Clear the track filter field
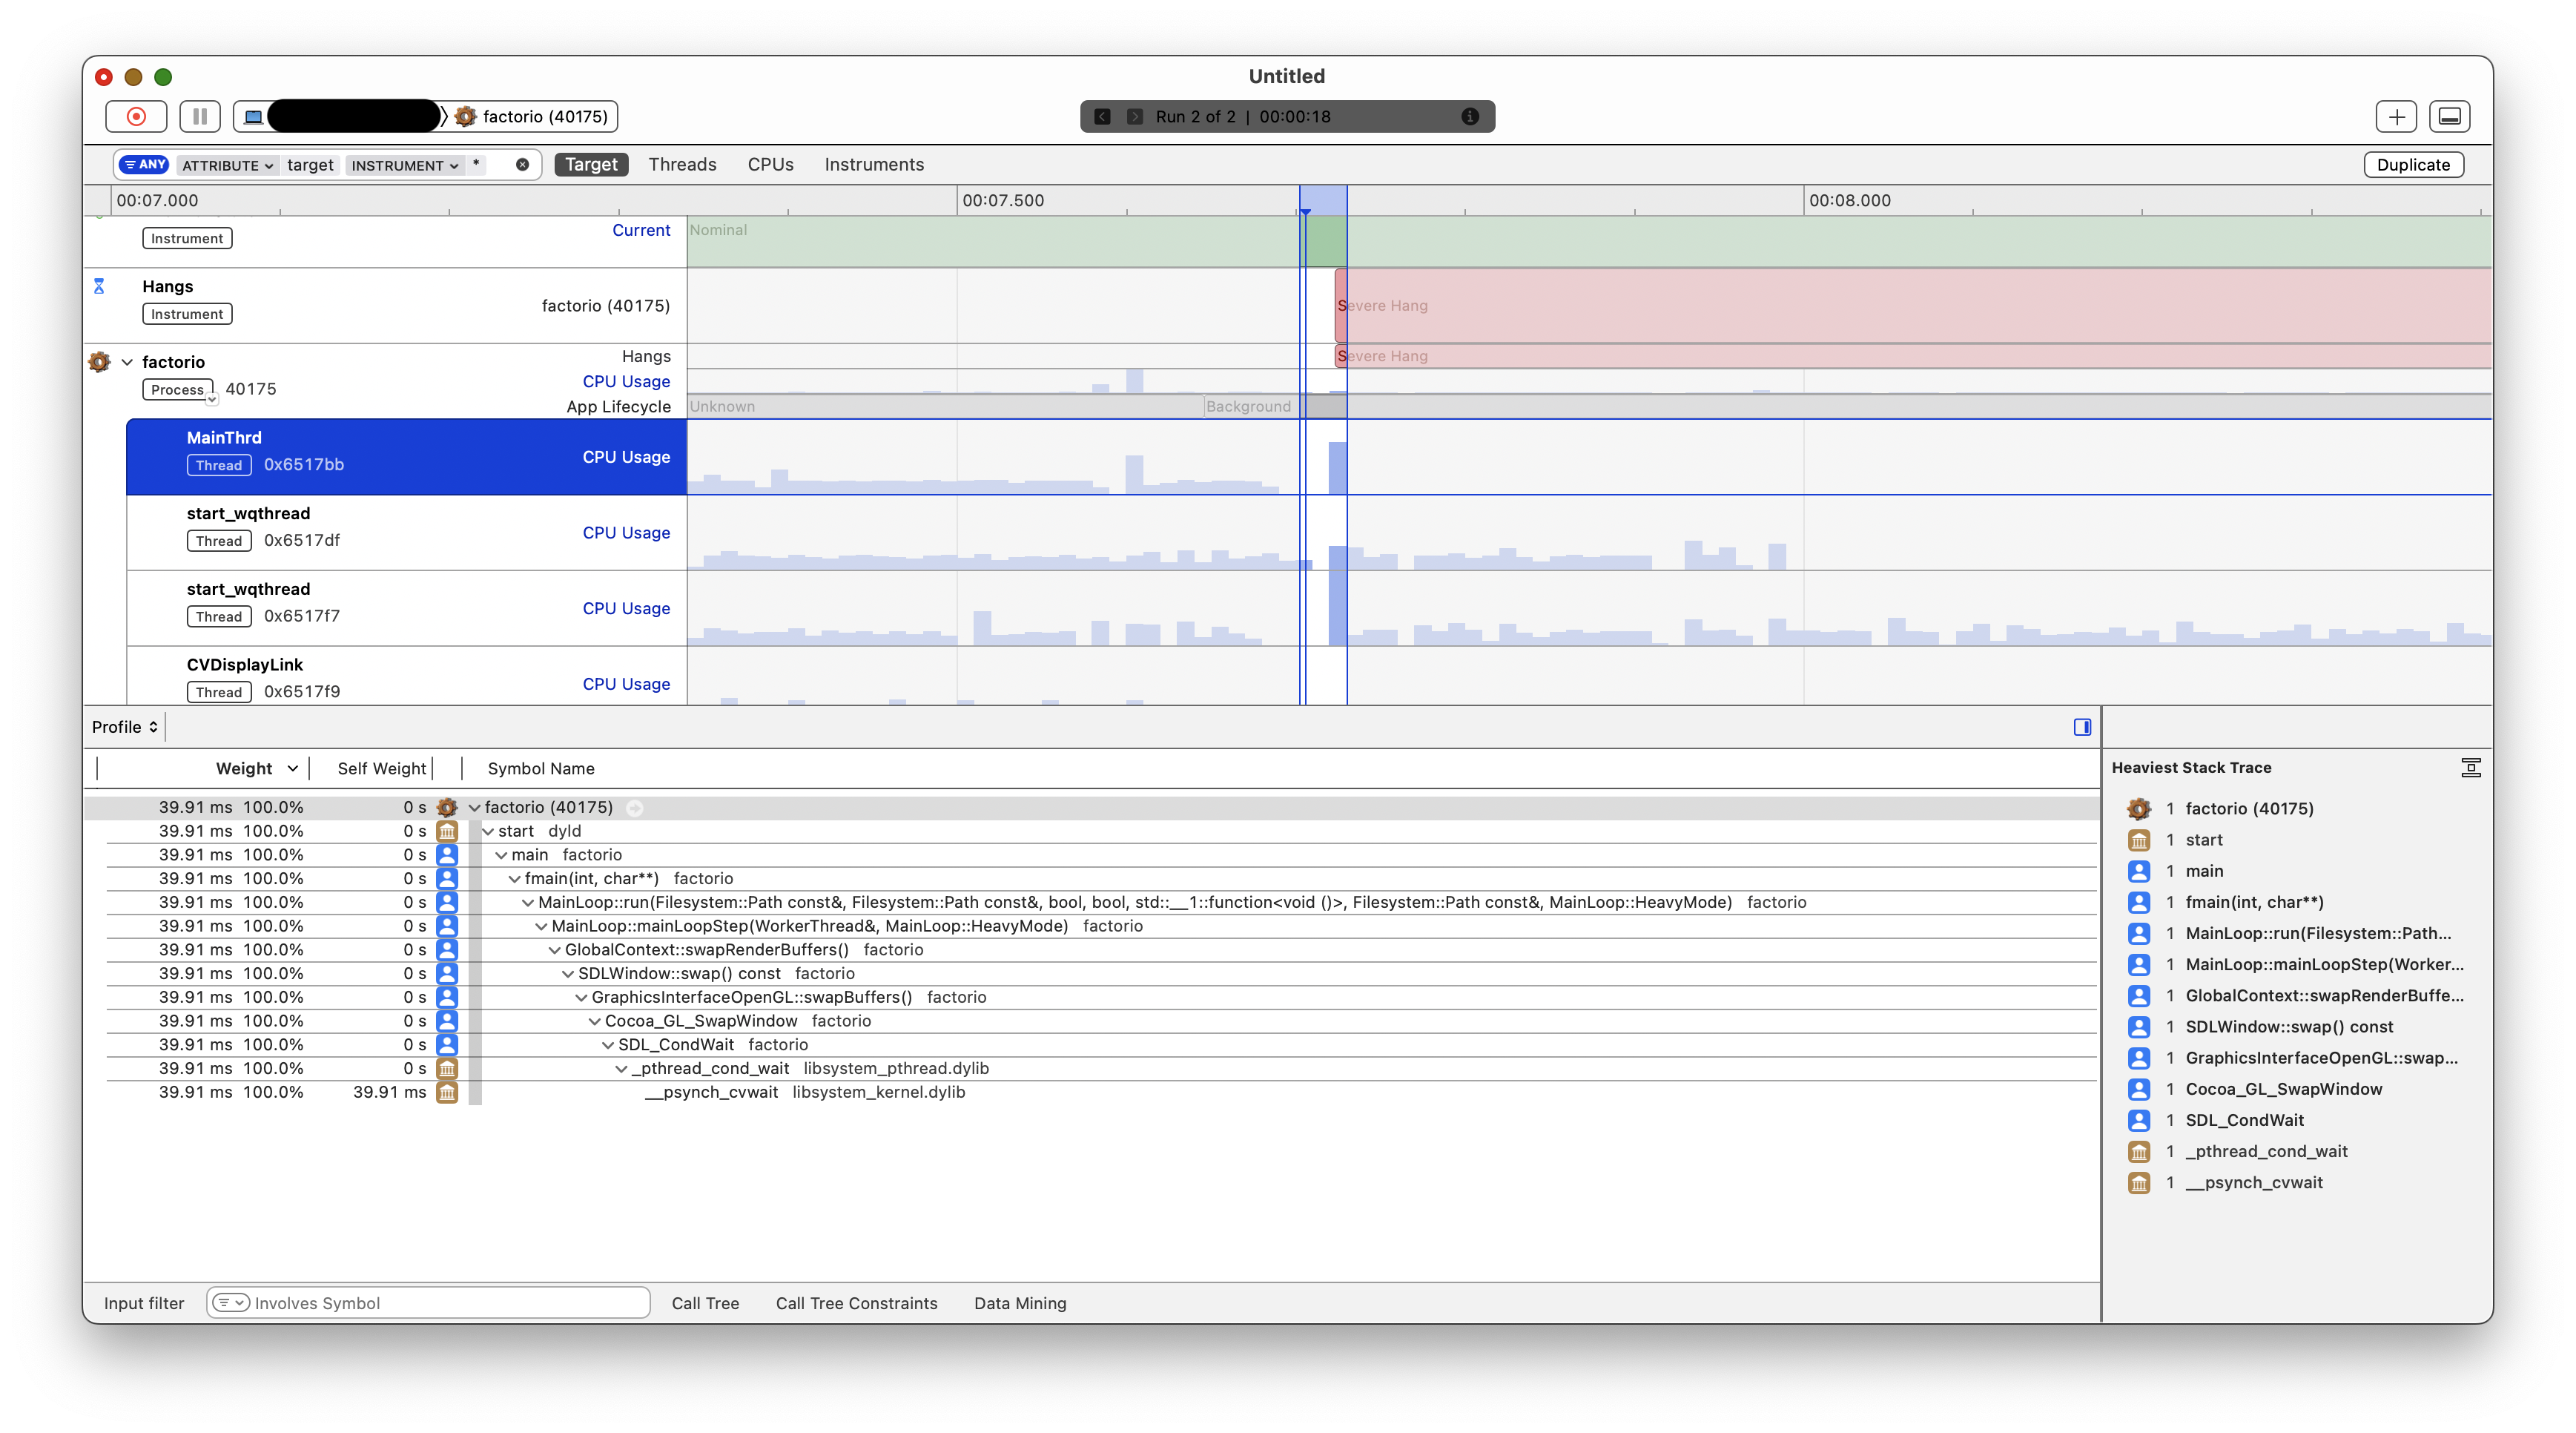 522,164
